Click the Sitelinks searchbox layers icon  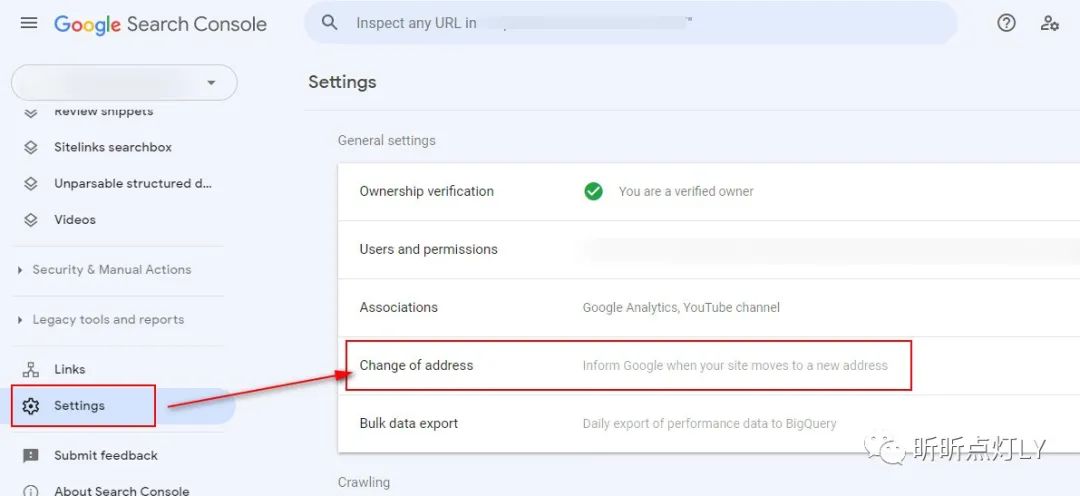tap(30, 147)
